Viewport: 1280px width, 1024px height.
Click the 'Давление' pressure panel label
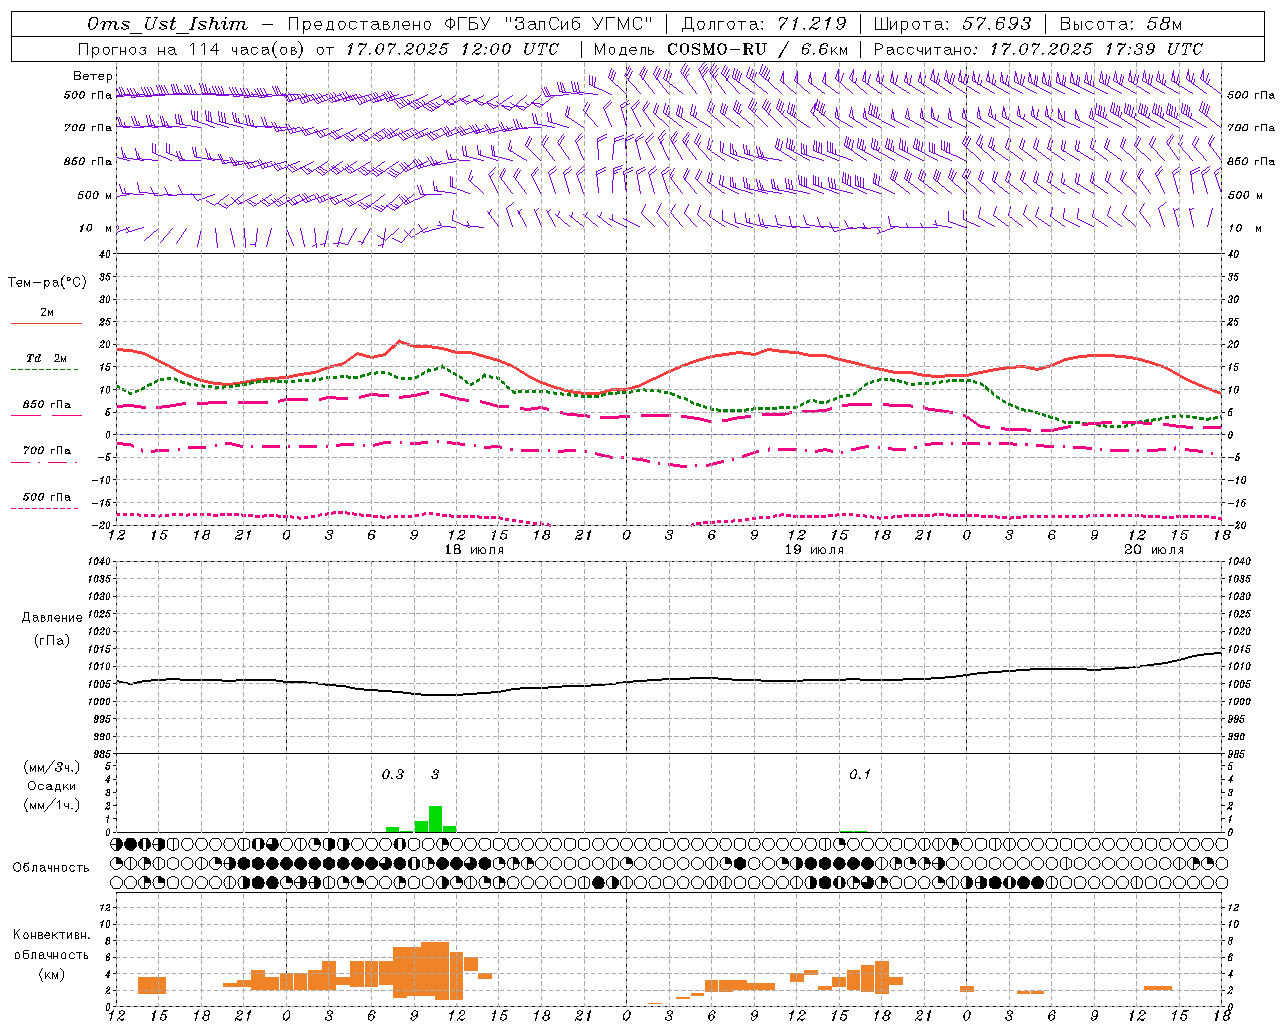pyautogui.click(x=52, y=618)
